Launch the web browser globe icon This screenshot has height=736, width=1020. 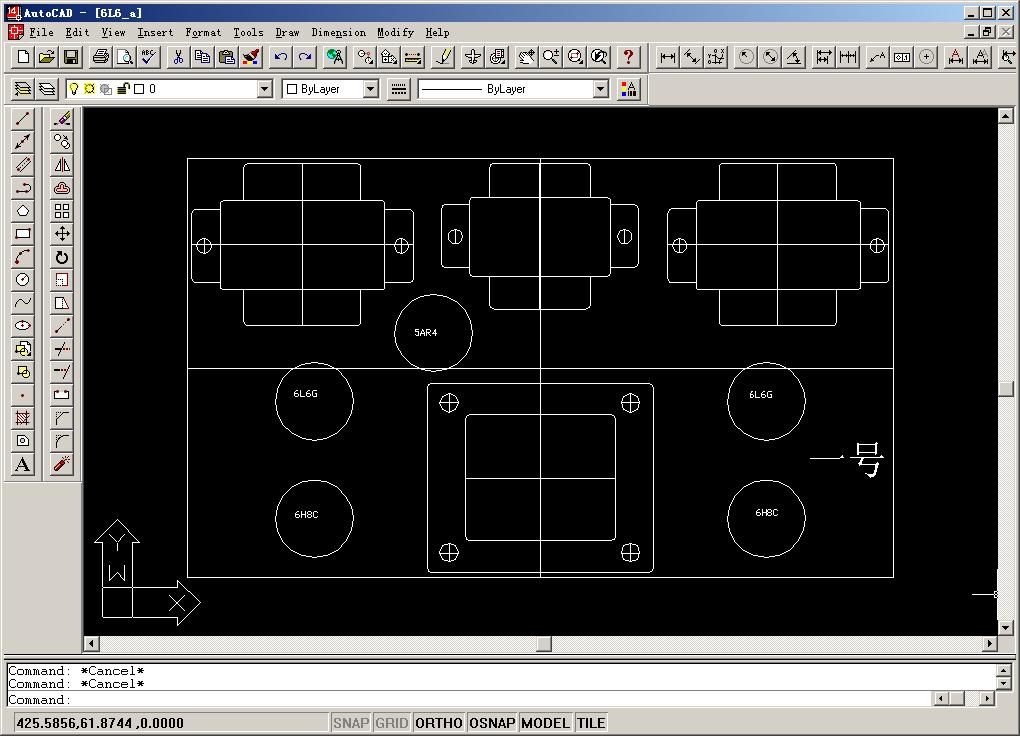point(335,57)
